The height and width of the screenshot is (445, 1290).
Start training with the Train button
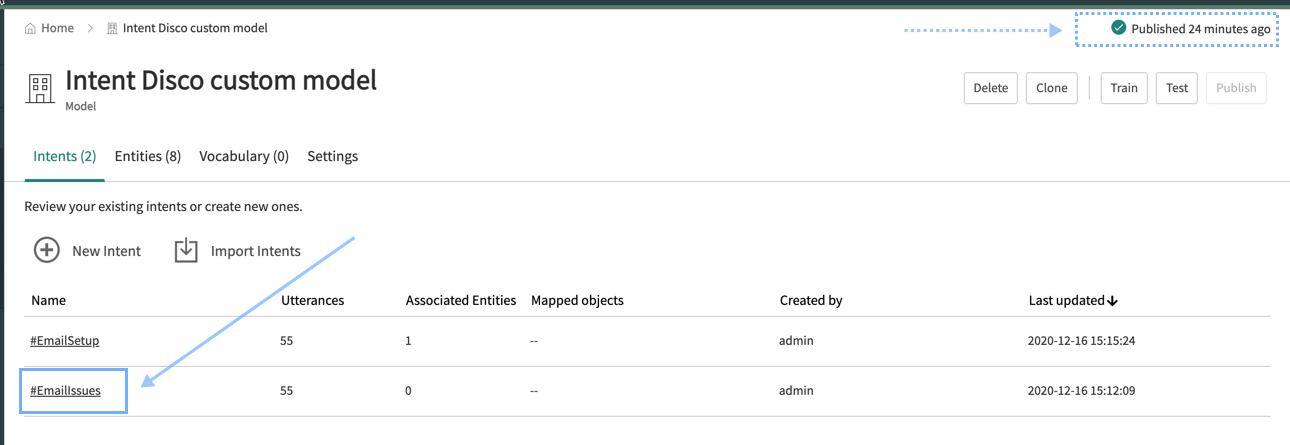coord(1124,88)
